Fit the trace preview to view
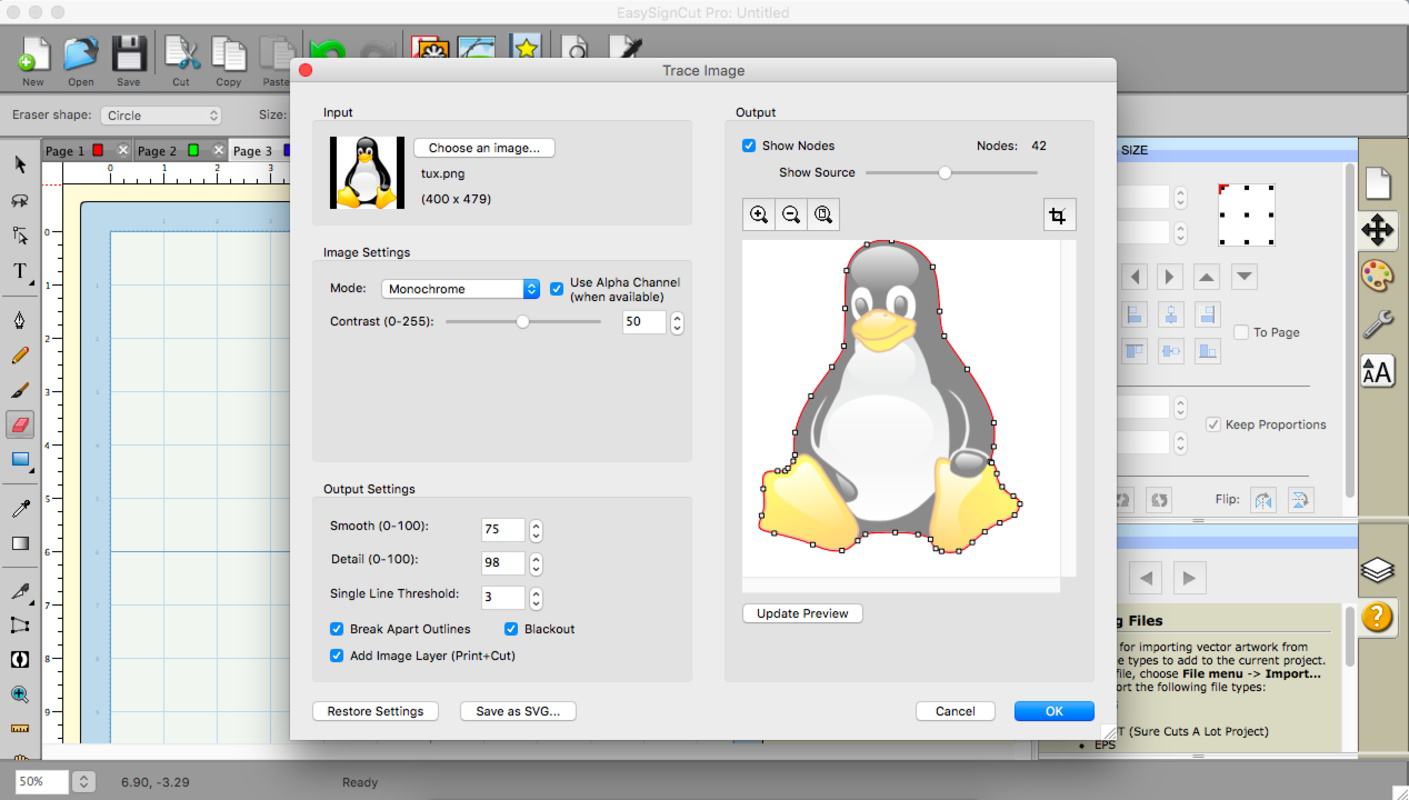The image size is (1409, 800). click(x=823, y=214)
